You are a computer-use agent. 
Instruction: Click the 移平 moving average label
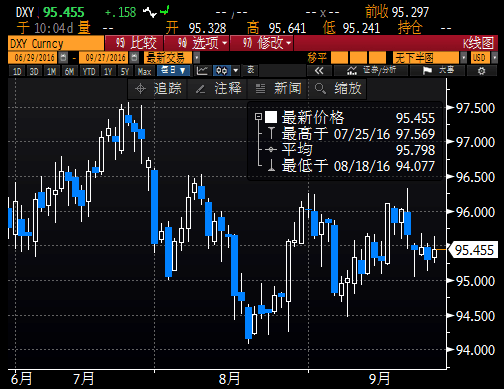pyautogui.click(x=317, y=58)
